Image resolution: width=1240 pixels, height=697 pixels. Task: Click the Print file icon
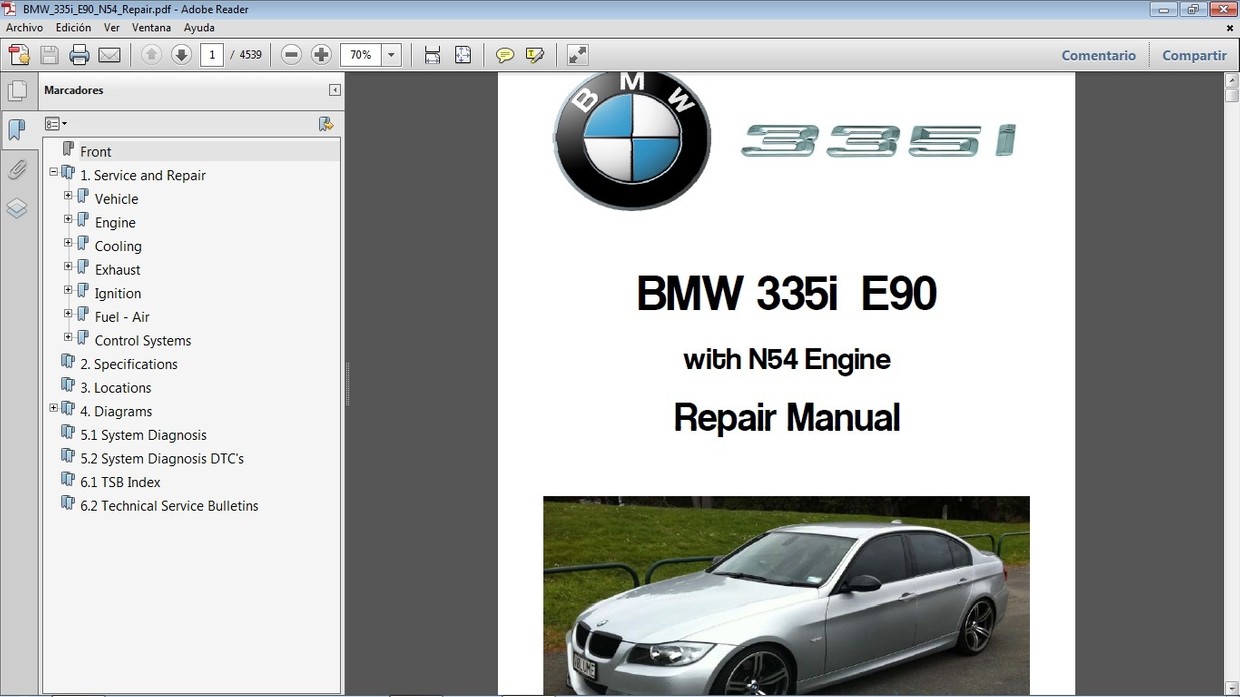tap(79, 55)
